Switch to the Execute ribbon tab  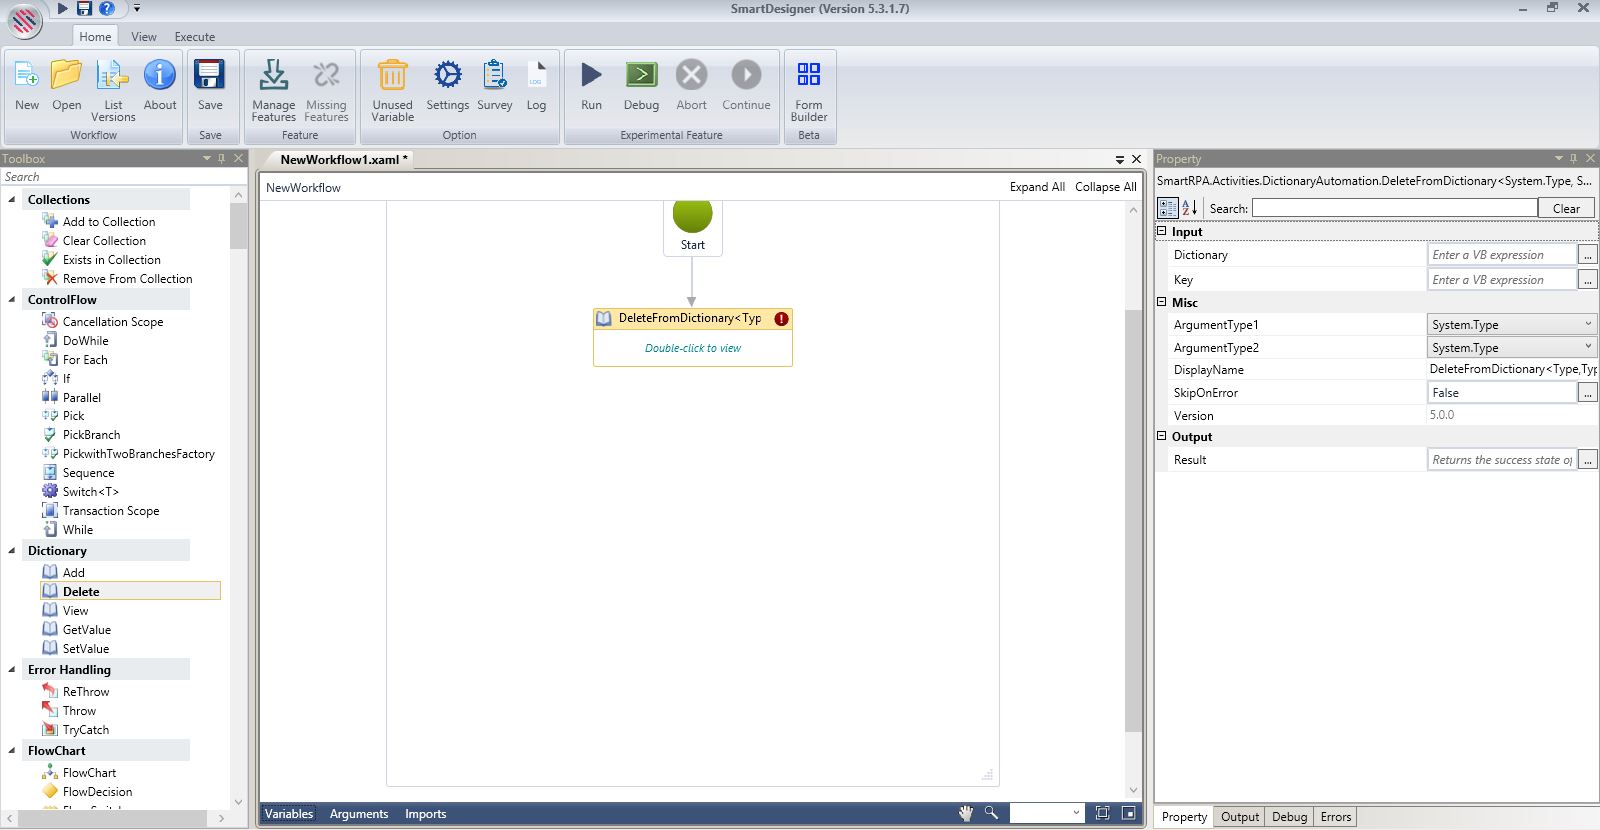pos(194,37)
